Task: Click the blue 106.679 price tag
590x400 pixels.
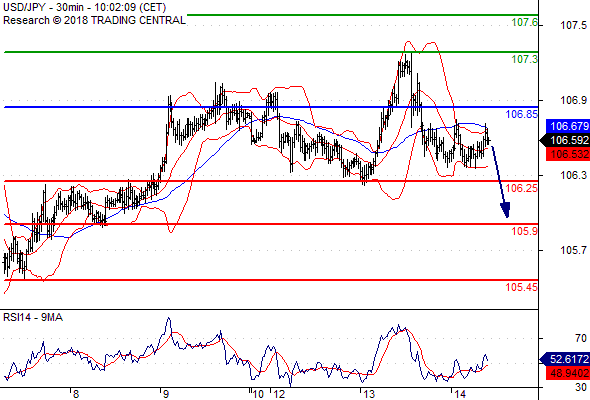Action: 568,126
